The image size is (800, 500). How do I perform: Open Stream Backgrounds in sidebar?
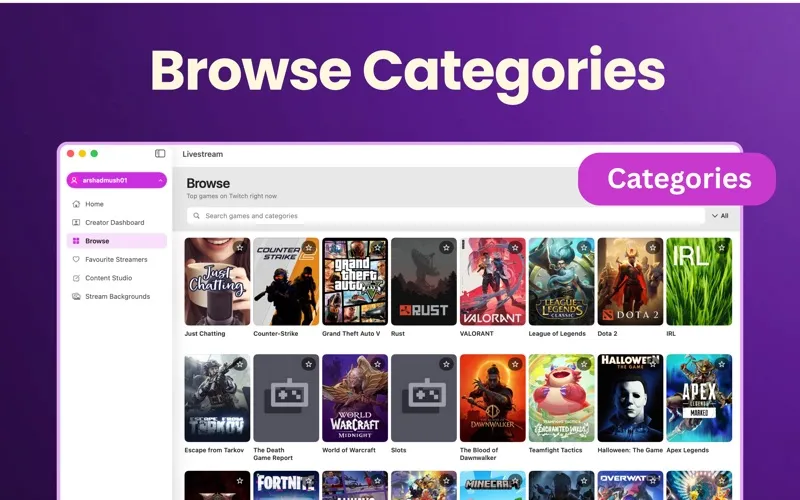(x=116, y=296)
